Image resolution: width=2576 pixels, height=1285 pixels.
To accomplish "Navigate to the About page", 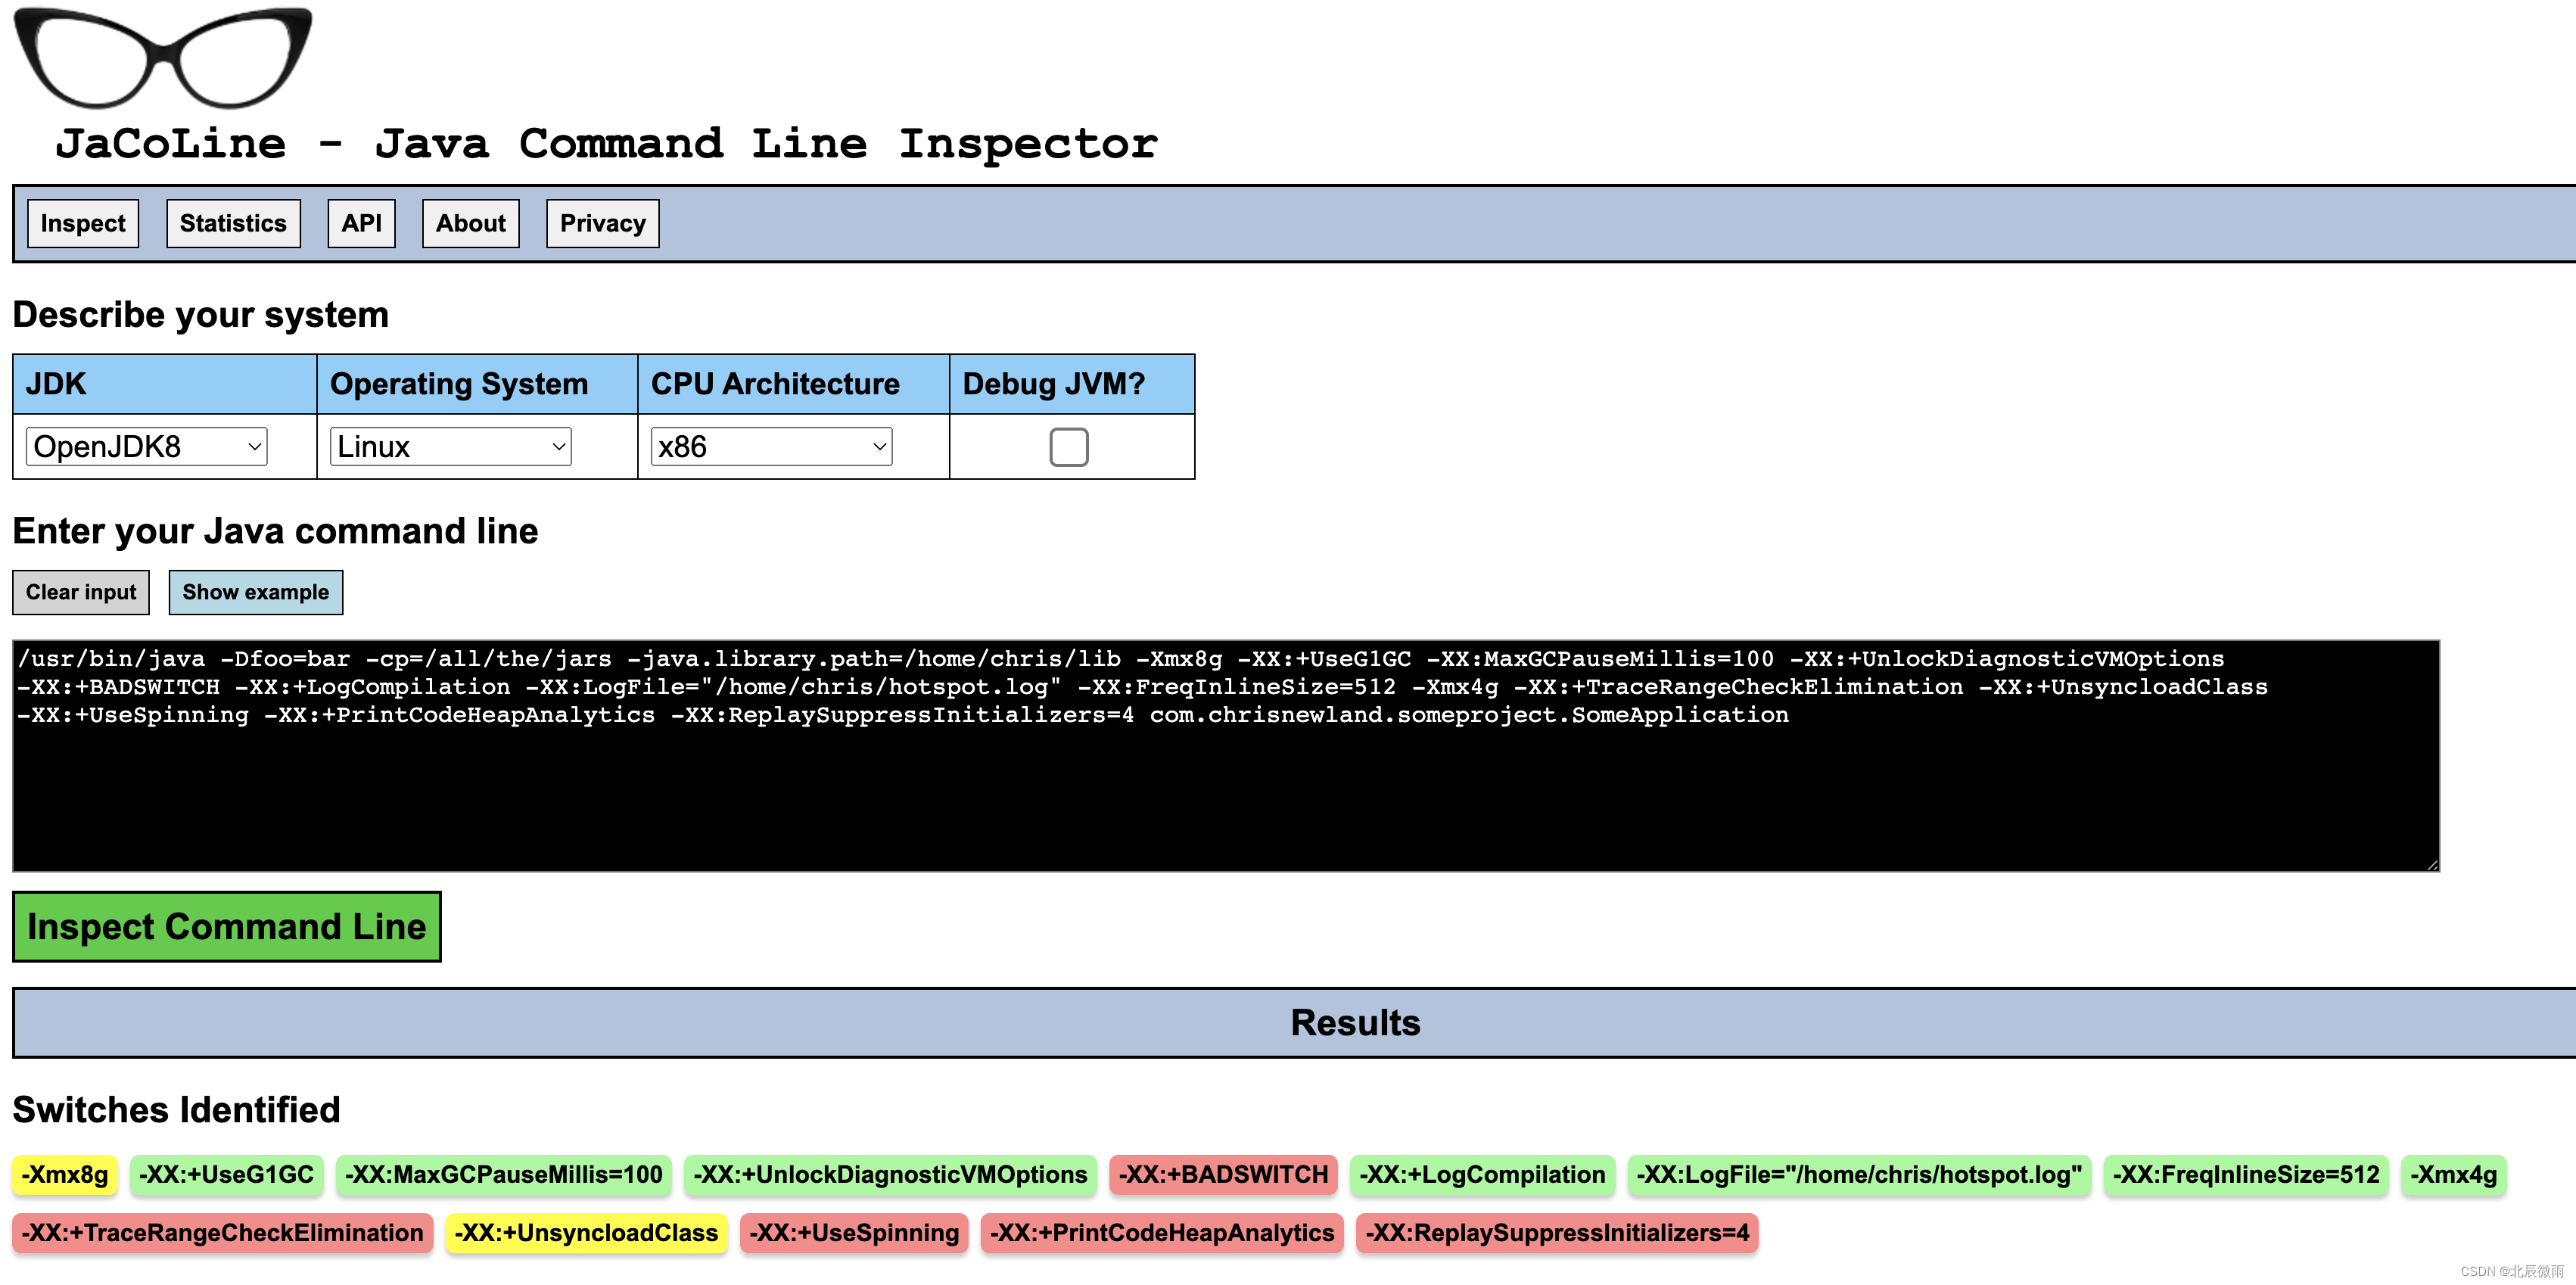I will click(x=470, y=223).
